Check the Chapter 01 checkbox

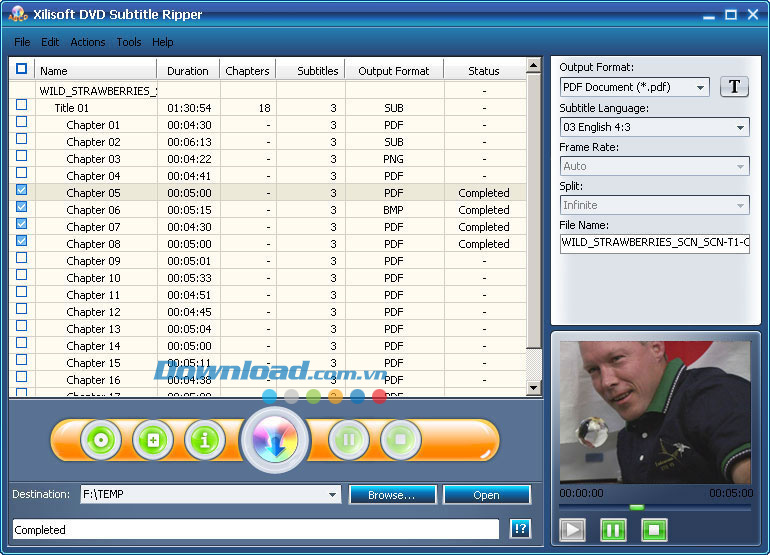point(22,122)
